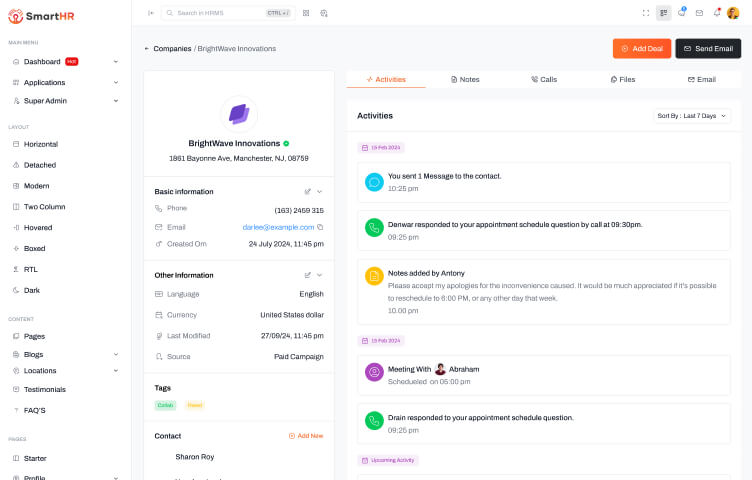The image size is (752, 480).
Task: Click the message activity chat bubble icon
Action: (x=374, y=182)
